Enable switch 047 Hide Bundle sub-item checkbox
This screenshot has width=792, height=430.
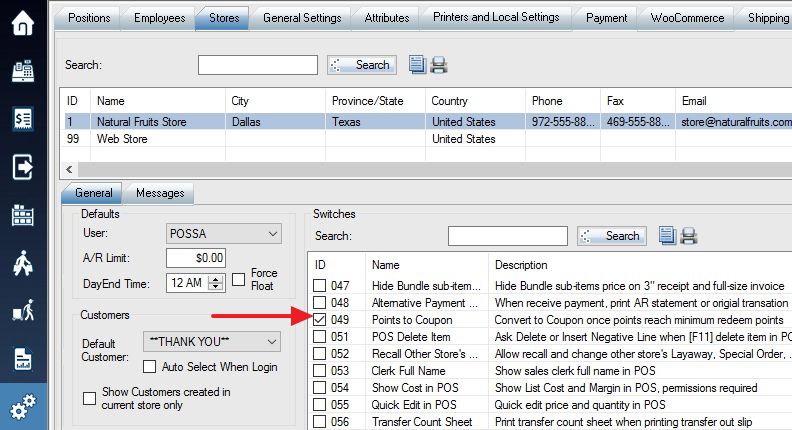coord(319,285)
